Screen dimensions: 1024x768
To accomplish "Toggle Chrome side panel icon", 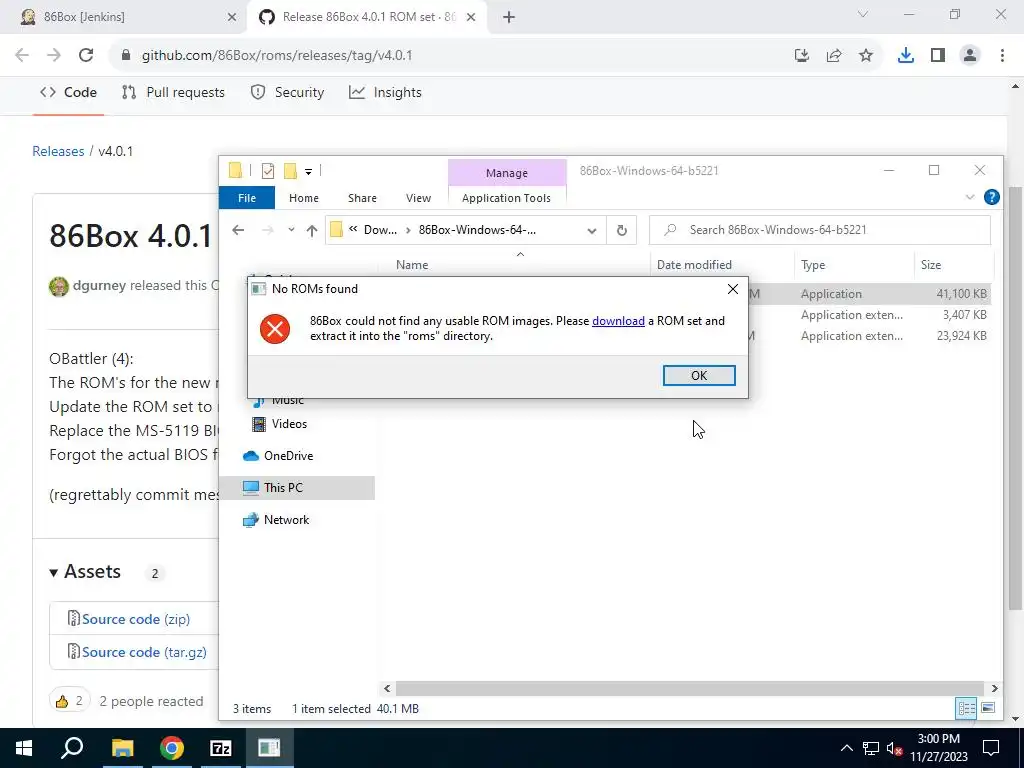I will (938, 56).
